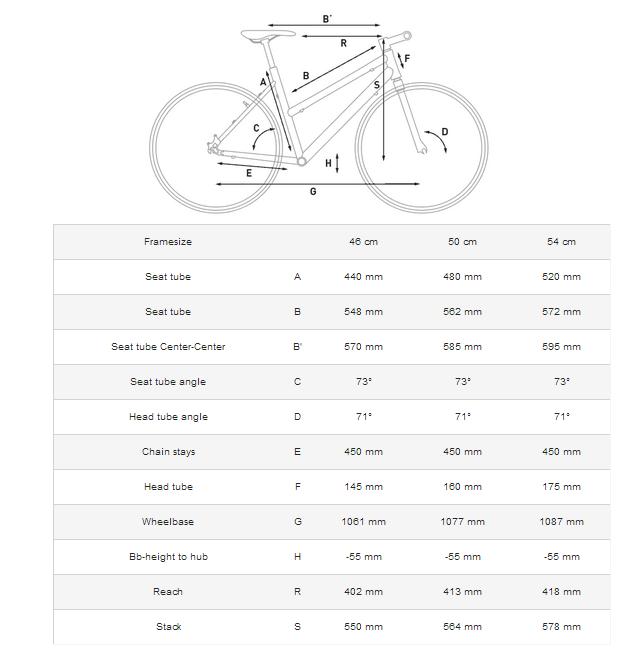Click the letter G under the wheelbase arrow

pos(313,191)
